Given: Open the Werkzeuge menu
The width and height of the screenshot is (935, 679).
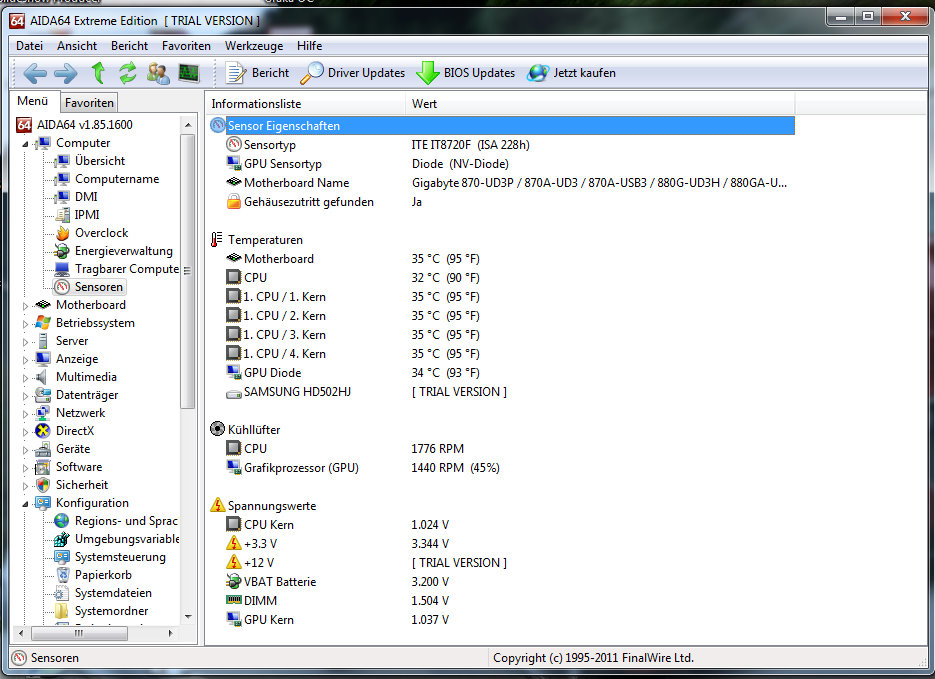Looking at the screenshot, I should click(254, 46).
